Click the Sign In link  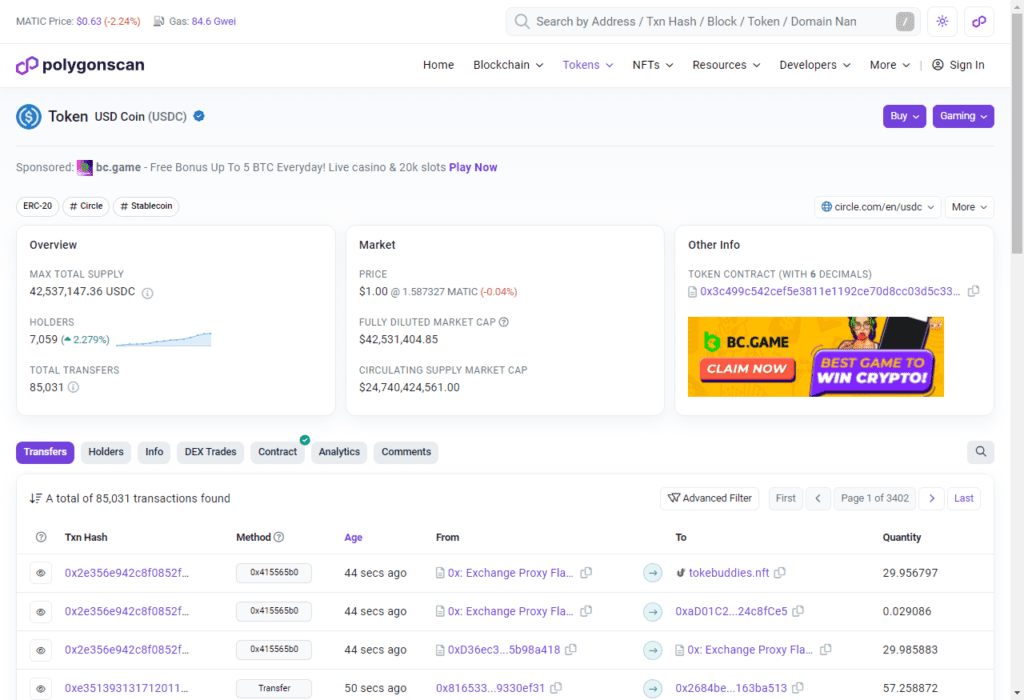959,65
